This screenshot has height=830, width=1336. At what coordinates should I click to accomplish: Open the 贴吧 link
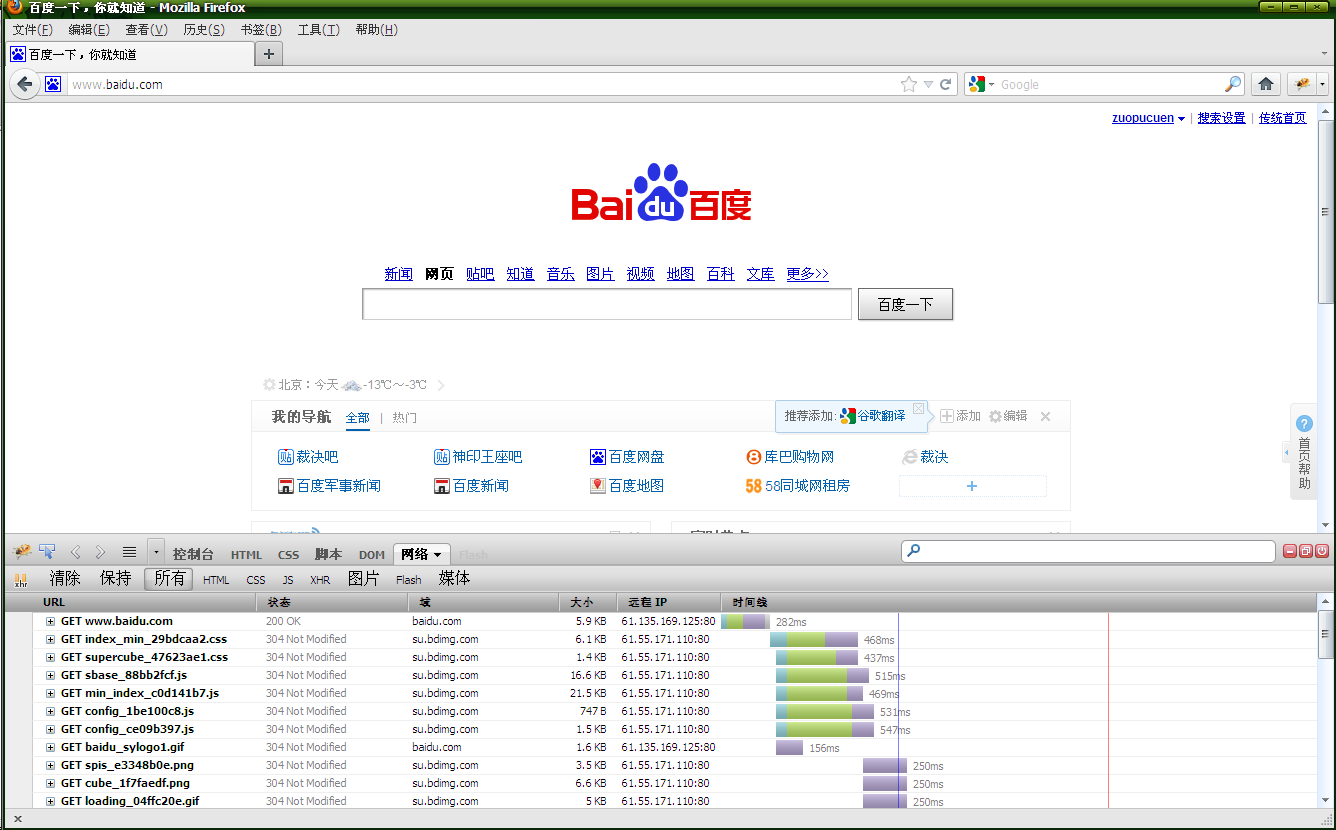[x=480, y=274]
